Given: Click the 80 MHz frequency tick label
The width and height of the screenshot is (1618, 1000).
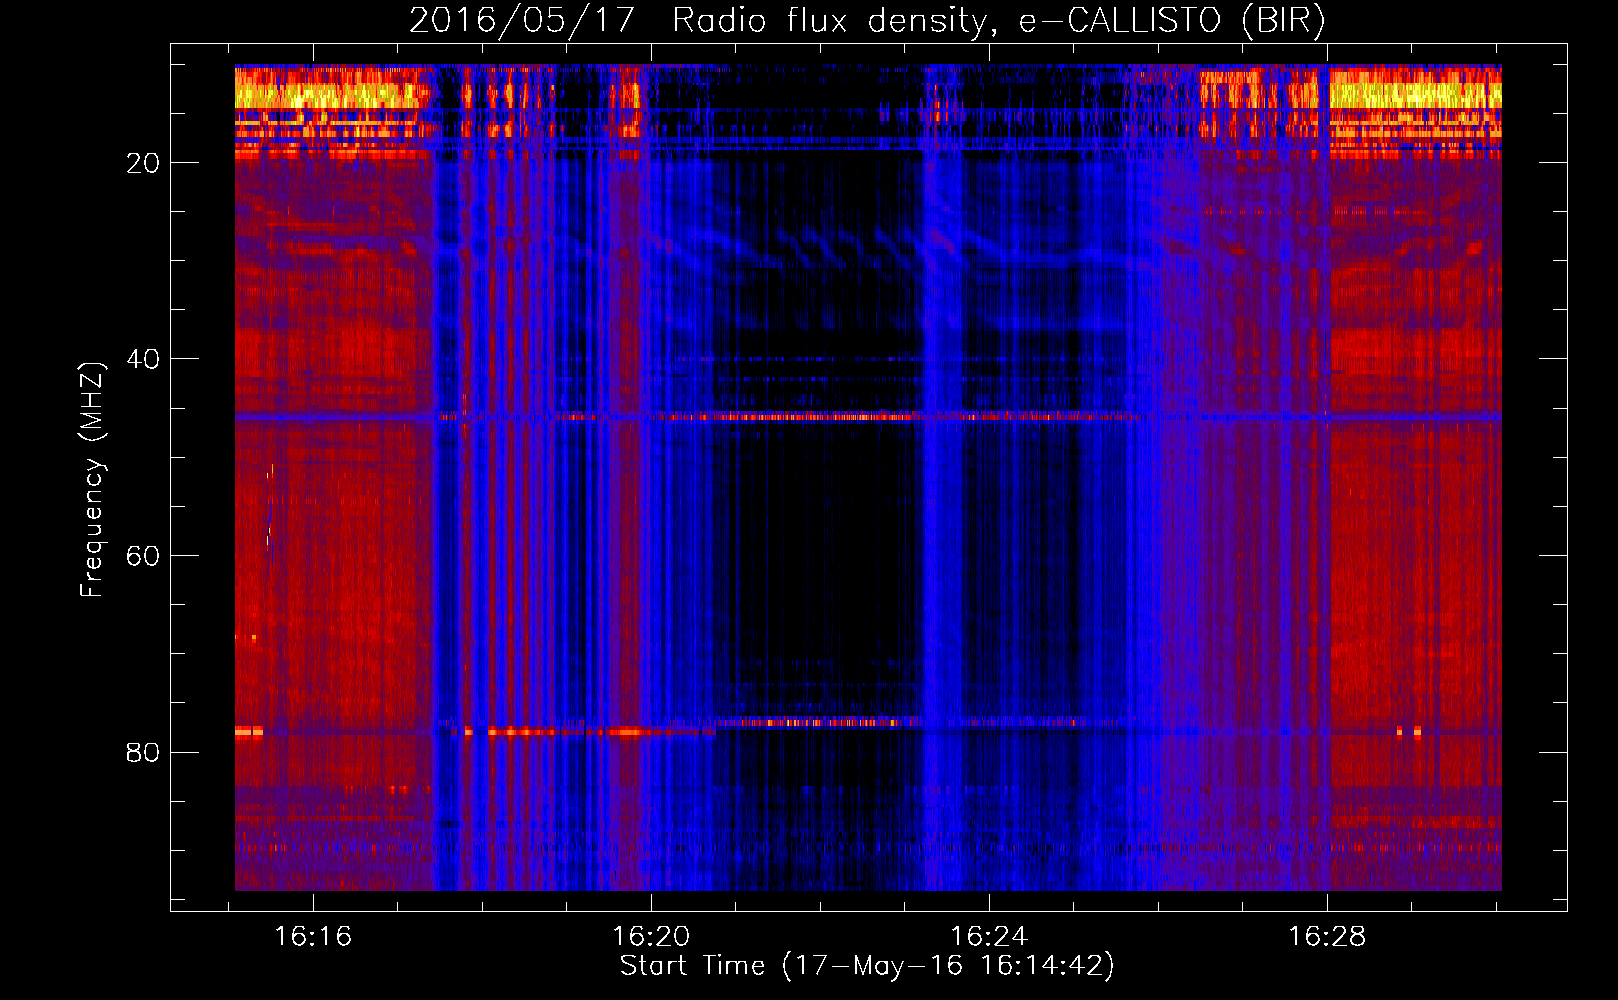Looking at the screenshot, I should coord(143,752).
